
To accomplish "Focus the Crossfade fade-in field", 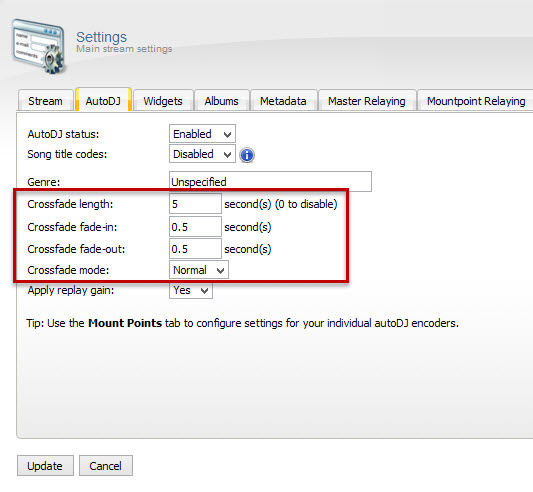I will pyautogui.click(x=195, y=226).
